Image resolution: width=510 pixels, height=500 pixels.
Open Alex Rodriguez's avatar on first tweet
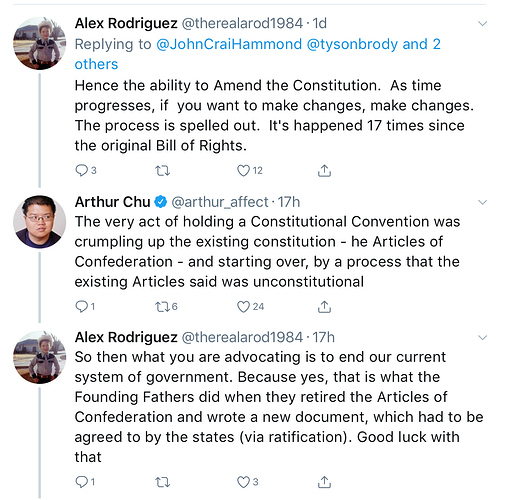[39, 43]
